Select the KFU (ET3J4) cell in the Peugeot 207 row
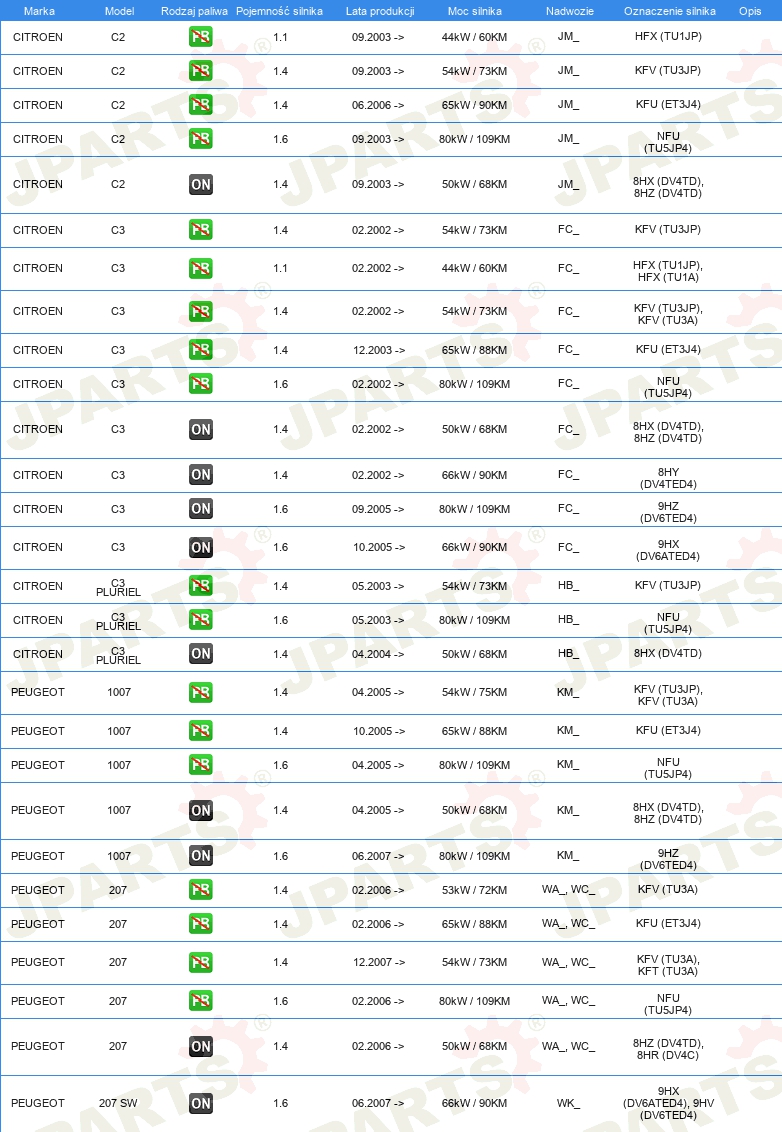 pyautogui.click(x=668, y=923)
